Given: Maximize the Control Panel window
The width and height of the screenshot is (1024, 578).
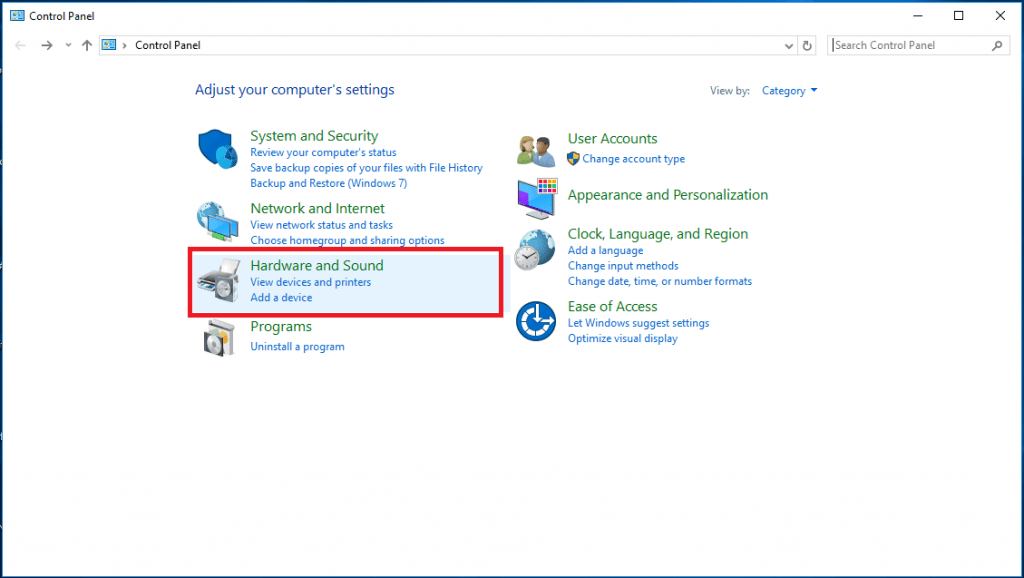Looking at the screenshot, I should (x=959, y=16).
